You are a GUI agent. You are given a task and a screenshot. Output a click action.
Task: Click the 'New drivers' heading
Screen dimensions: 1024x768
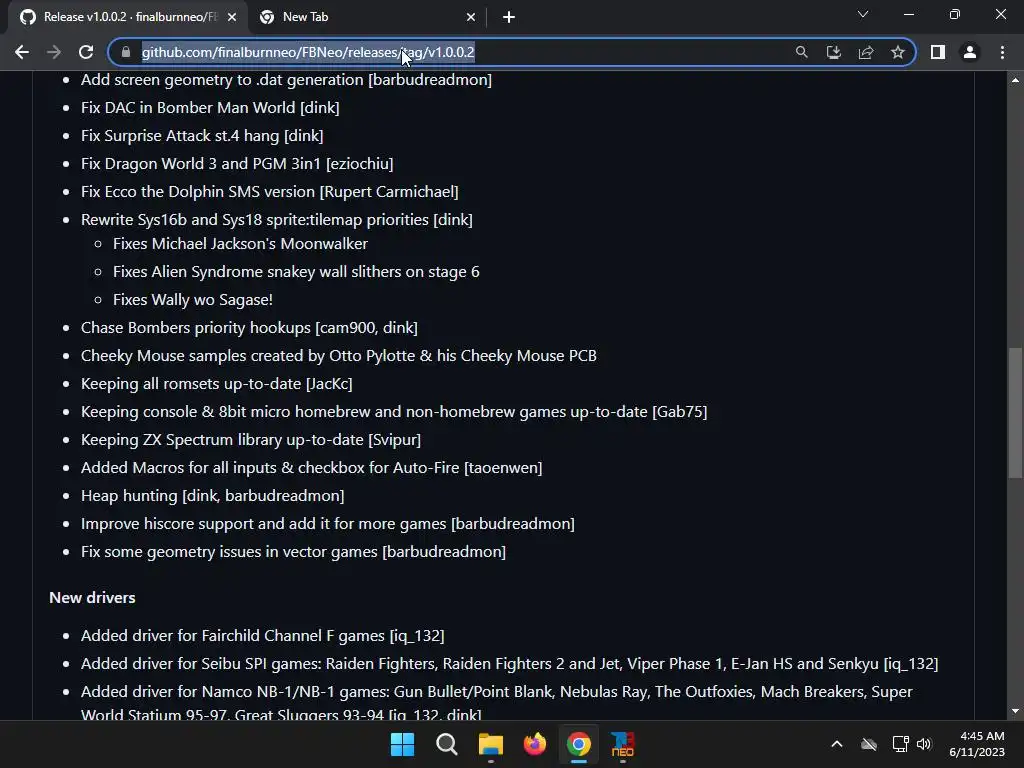point(92,598)
